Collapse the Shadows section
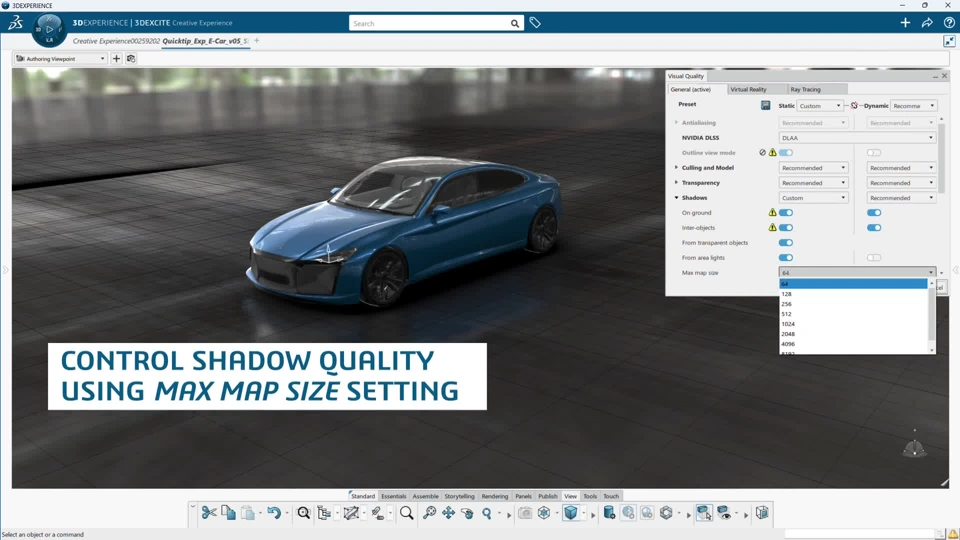The image size is (960, 540). click(x=677, y=198)
